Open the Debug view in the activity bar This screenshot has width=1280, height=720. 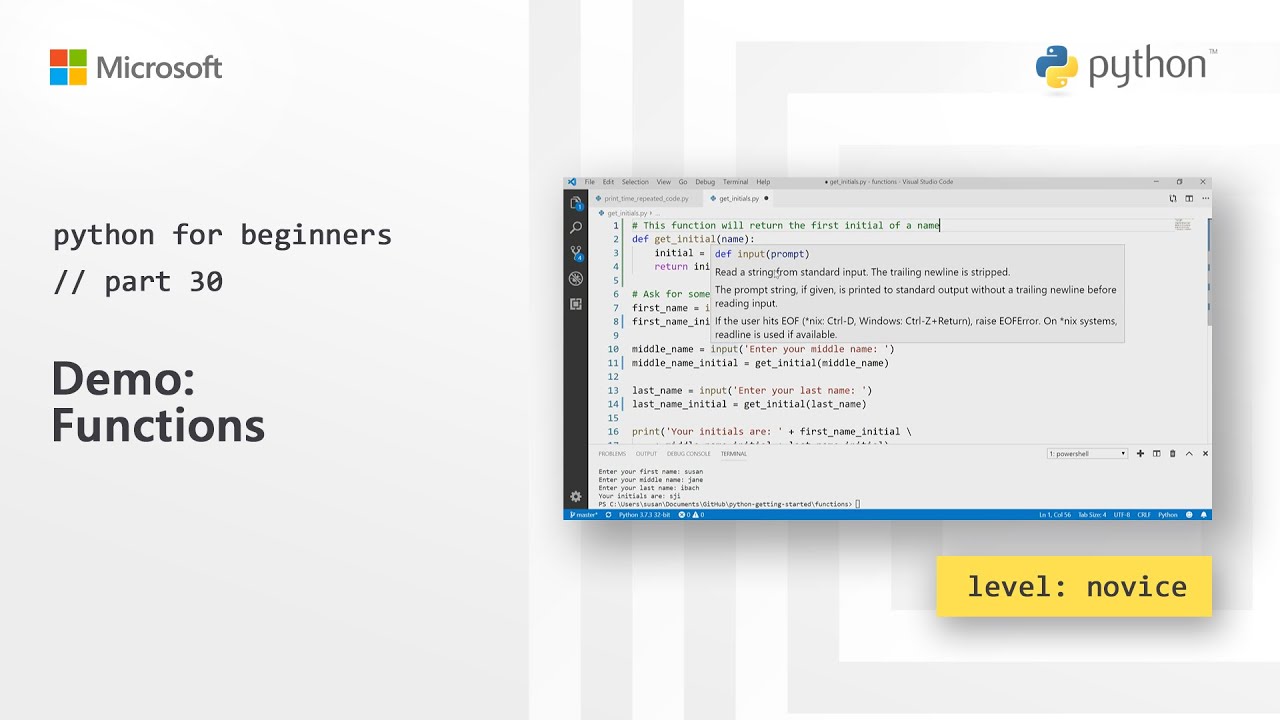point(576,279)
